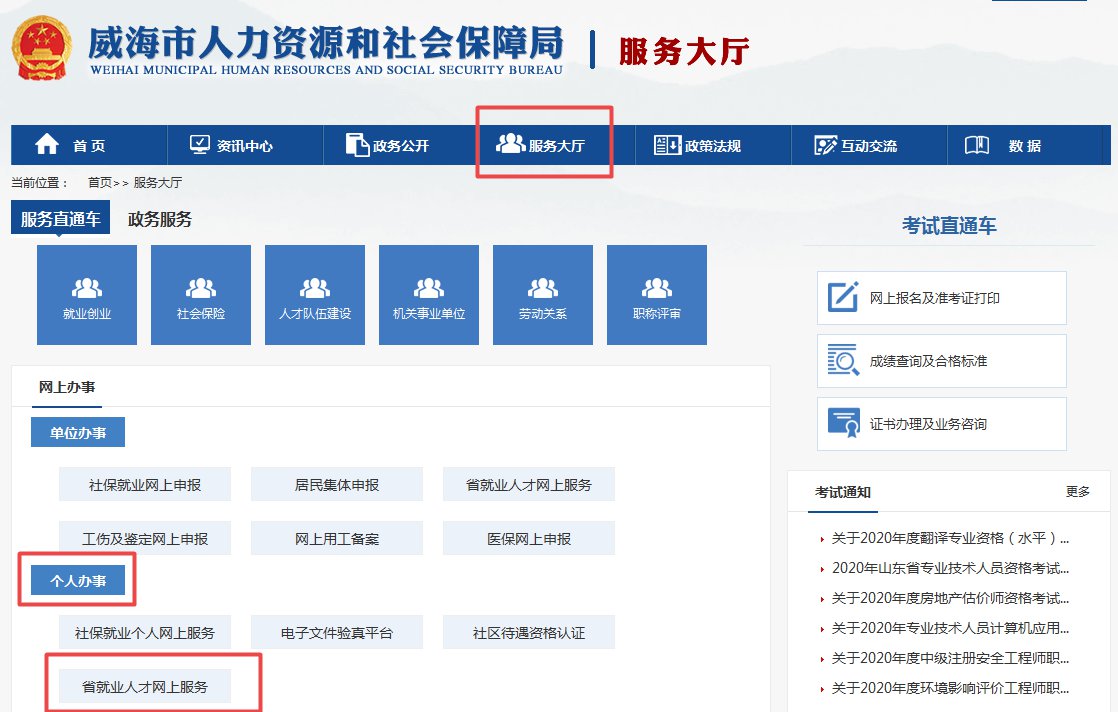Viewport: 1118px width, 712px height.
Task: Select the 服务直通车 tab
Action: [x=60, y=220]
